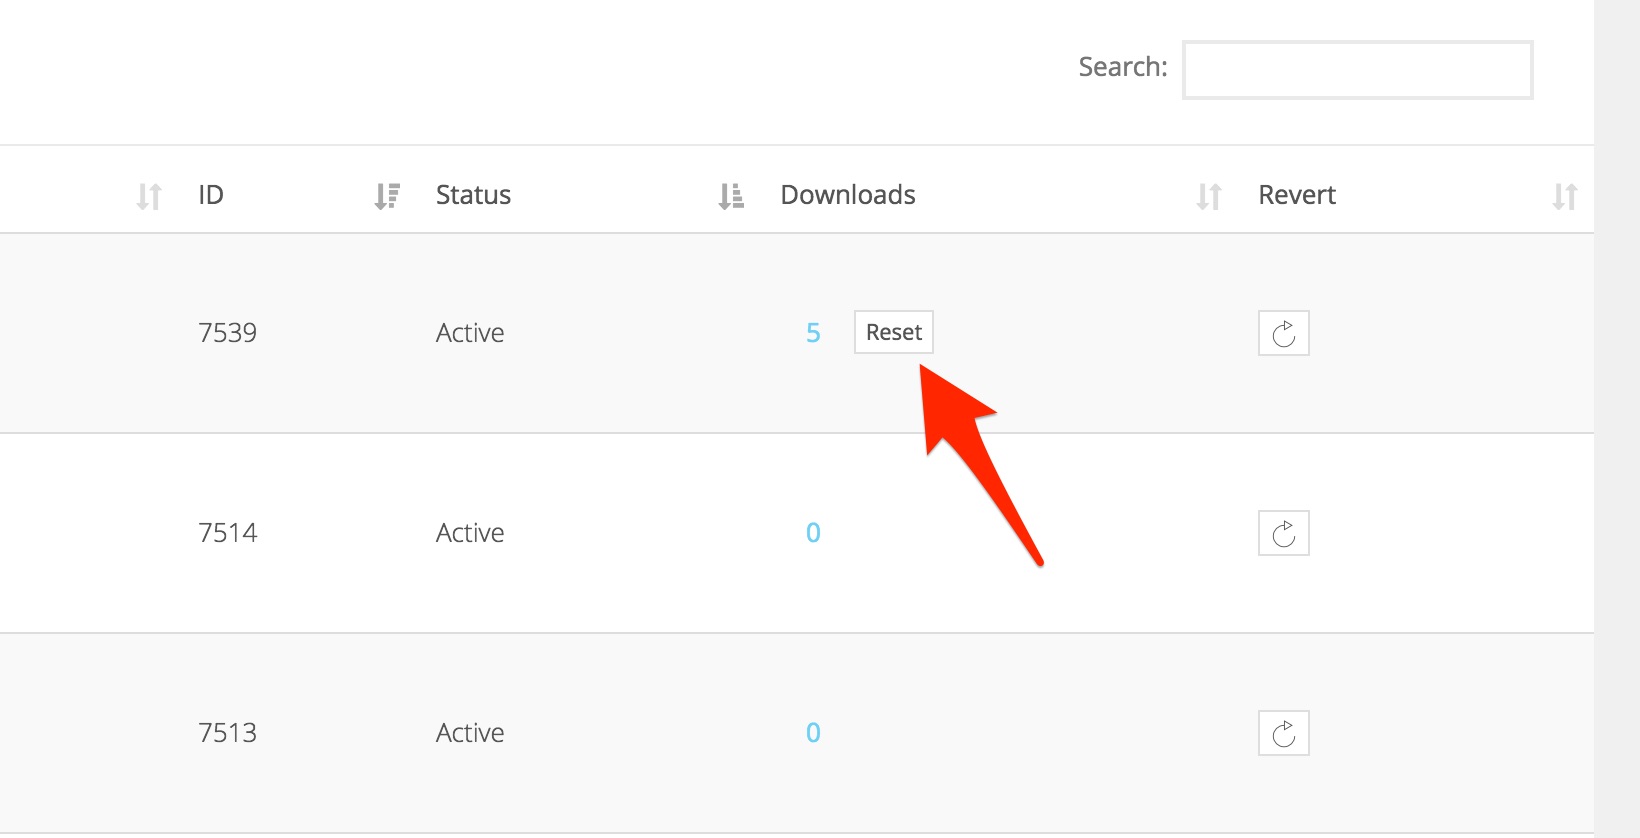Click the Active status in row 7514
Viewport: 1640px width, 838px height.
(x=470, y=533)
